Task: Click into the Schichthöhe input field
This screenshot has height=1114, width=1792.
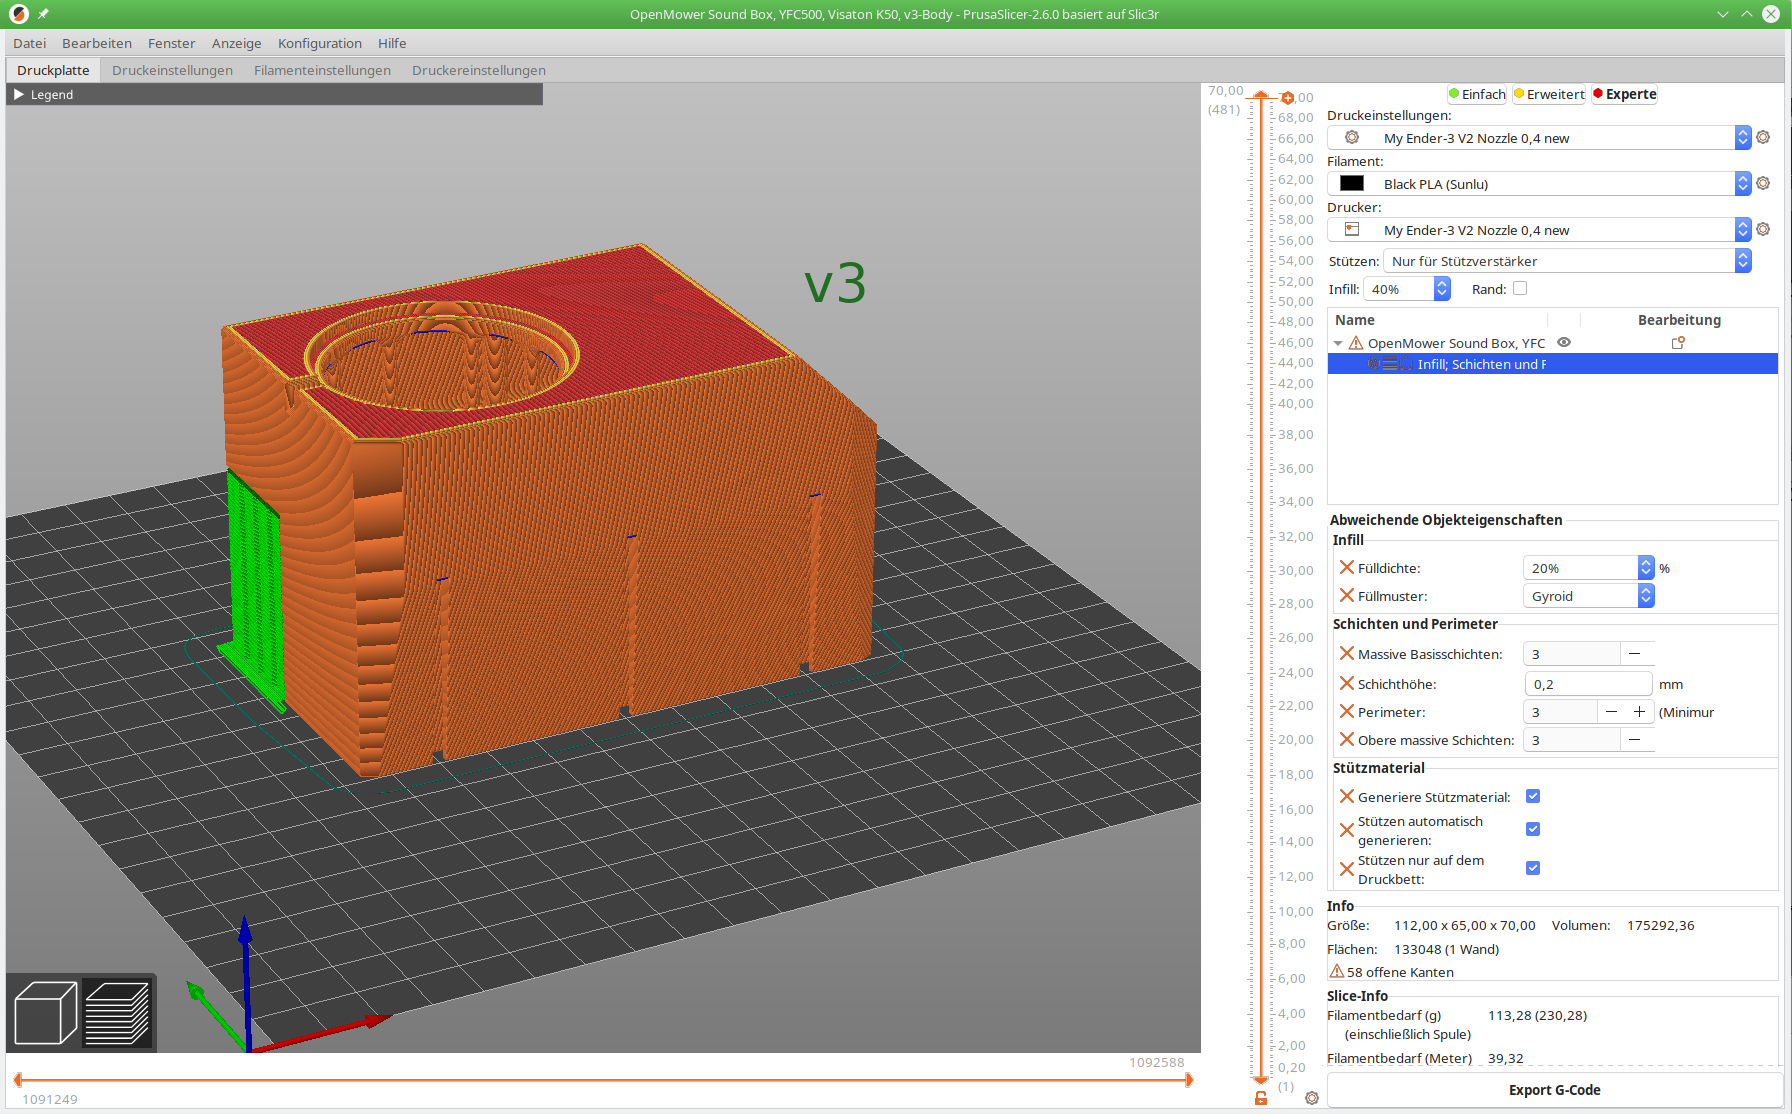Action: tap(1587, 683)
